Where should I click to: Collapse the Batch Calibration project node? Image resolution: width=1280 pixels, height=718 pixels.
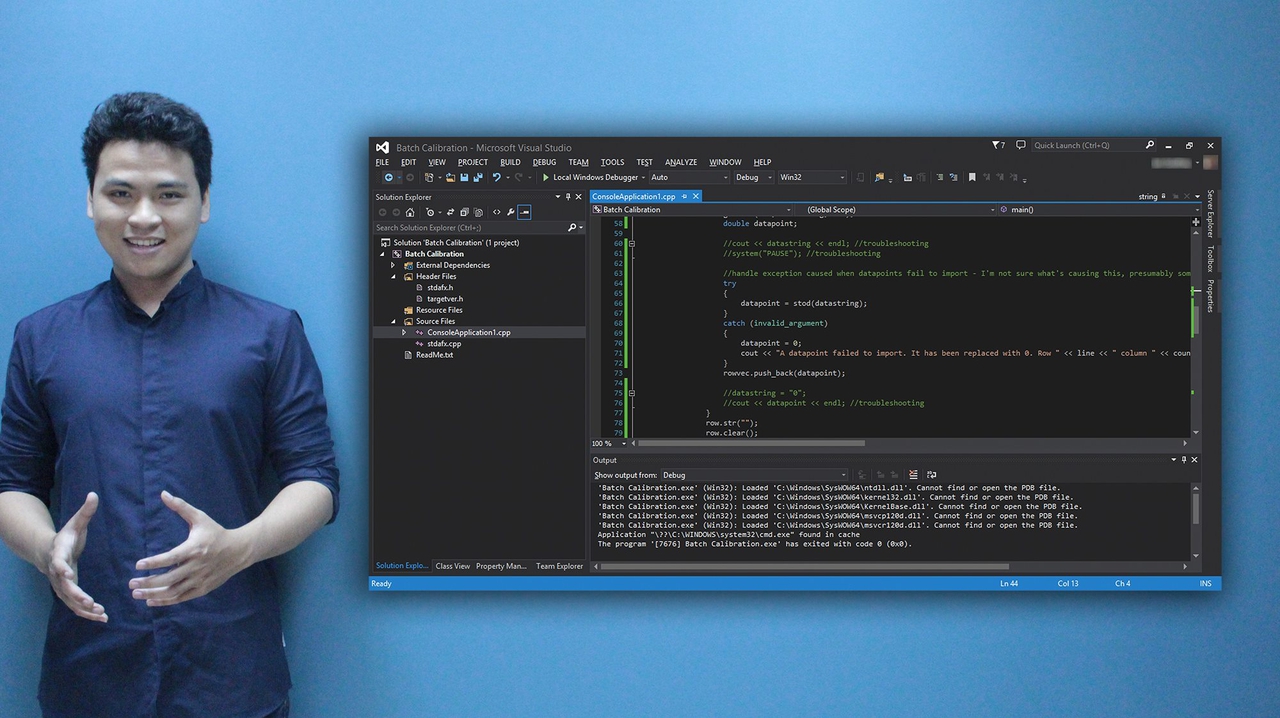point(382,254)
